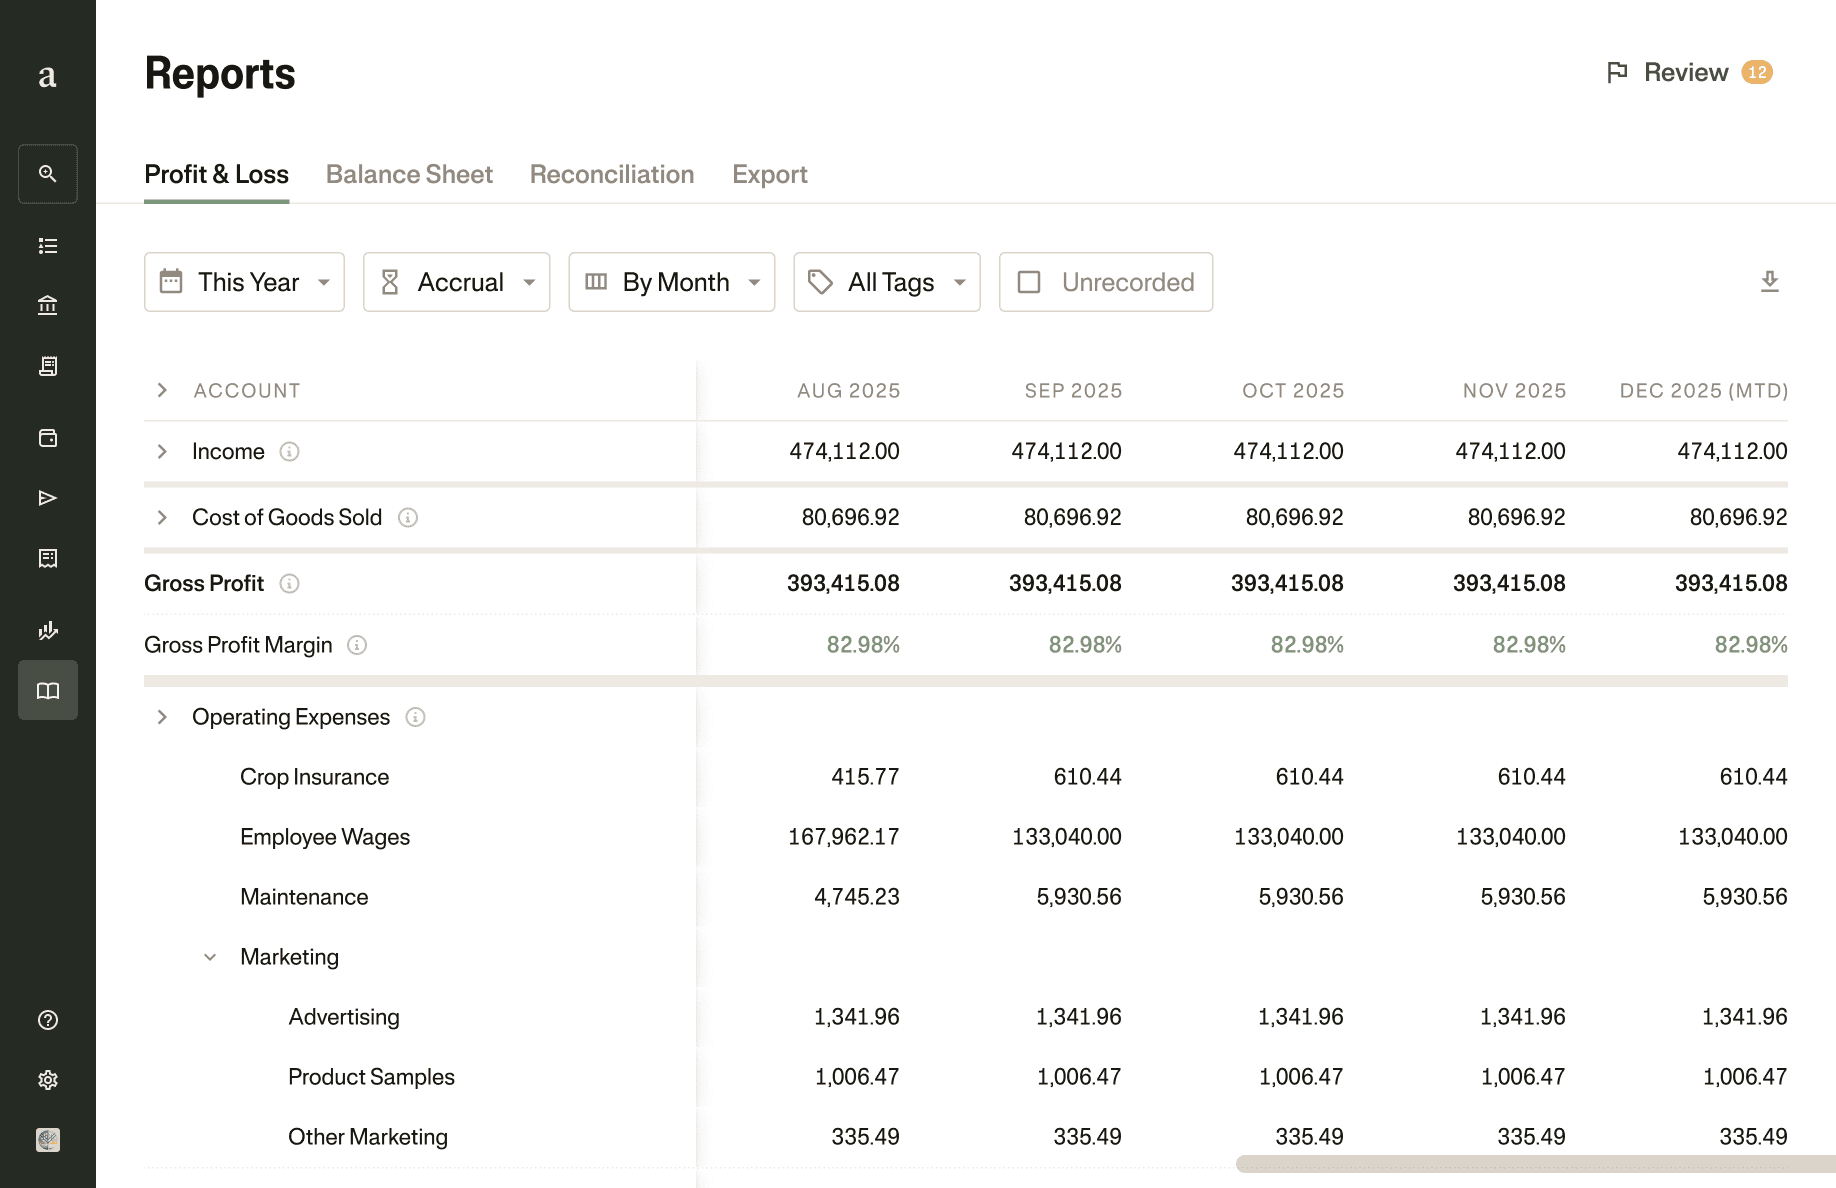The height and width of the screenshot is (1188, 1836).
Task: Open the Reports book sidebar icon
Action: 47,689
